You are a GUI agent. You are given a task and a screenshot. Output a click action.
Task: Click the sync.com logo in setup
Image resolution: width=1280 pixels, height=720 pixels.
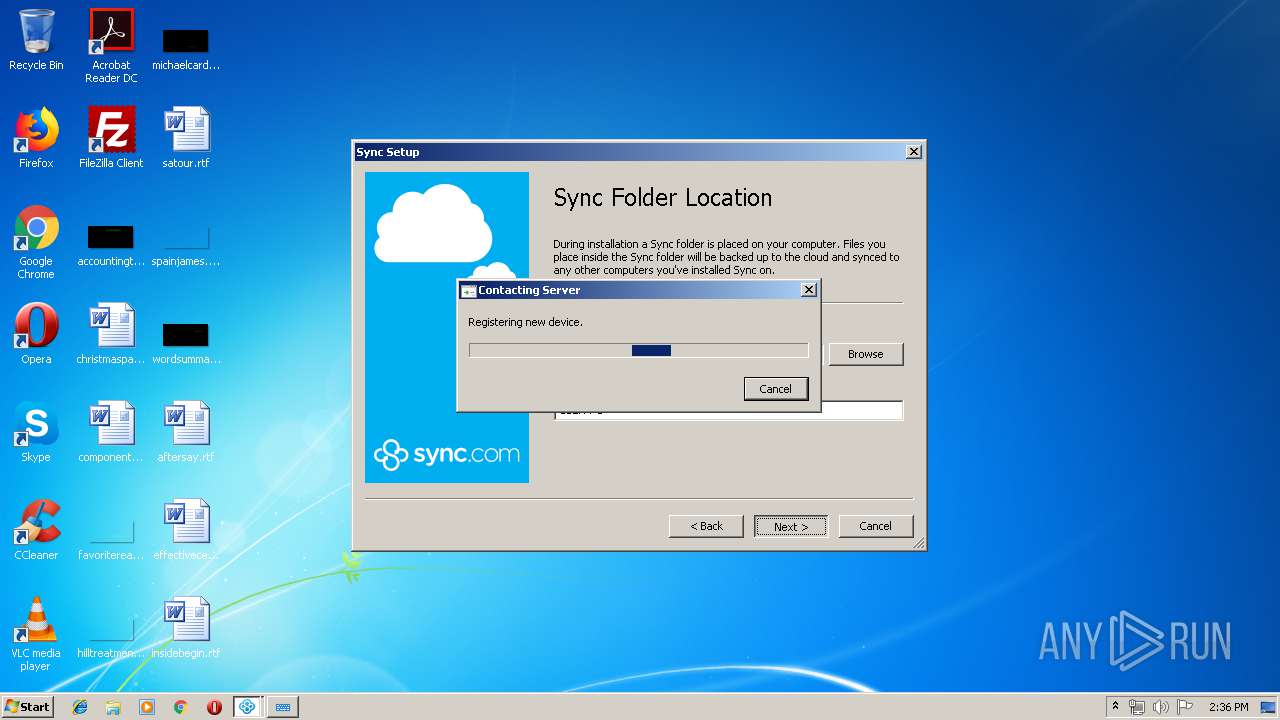(447, 454)
